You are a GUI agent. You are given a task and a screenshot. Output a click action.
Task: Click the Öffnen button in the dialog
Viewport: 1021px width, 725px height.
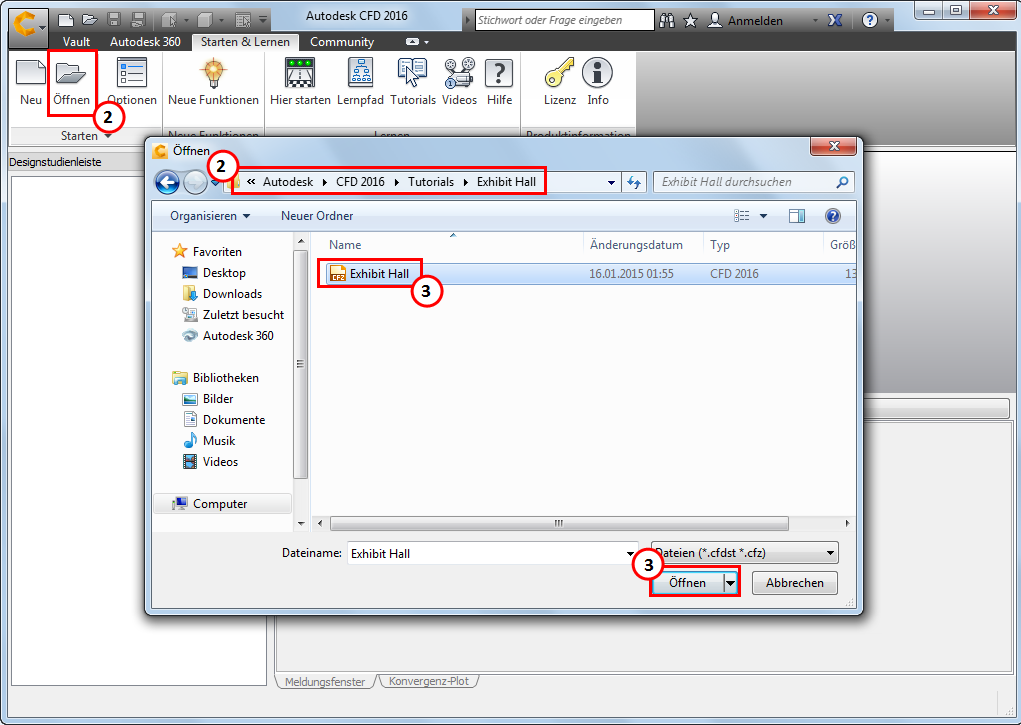pos(688,583)
